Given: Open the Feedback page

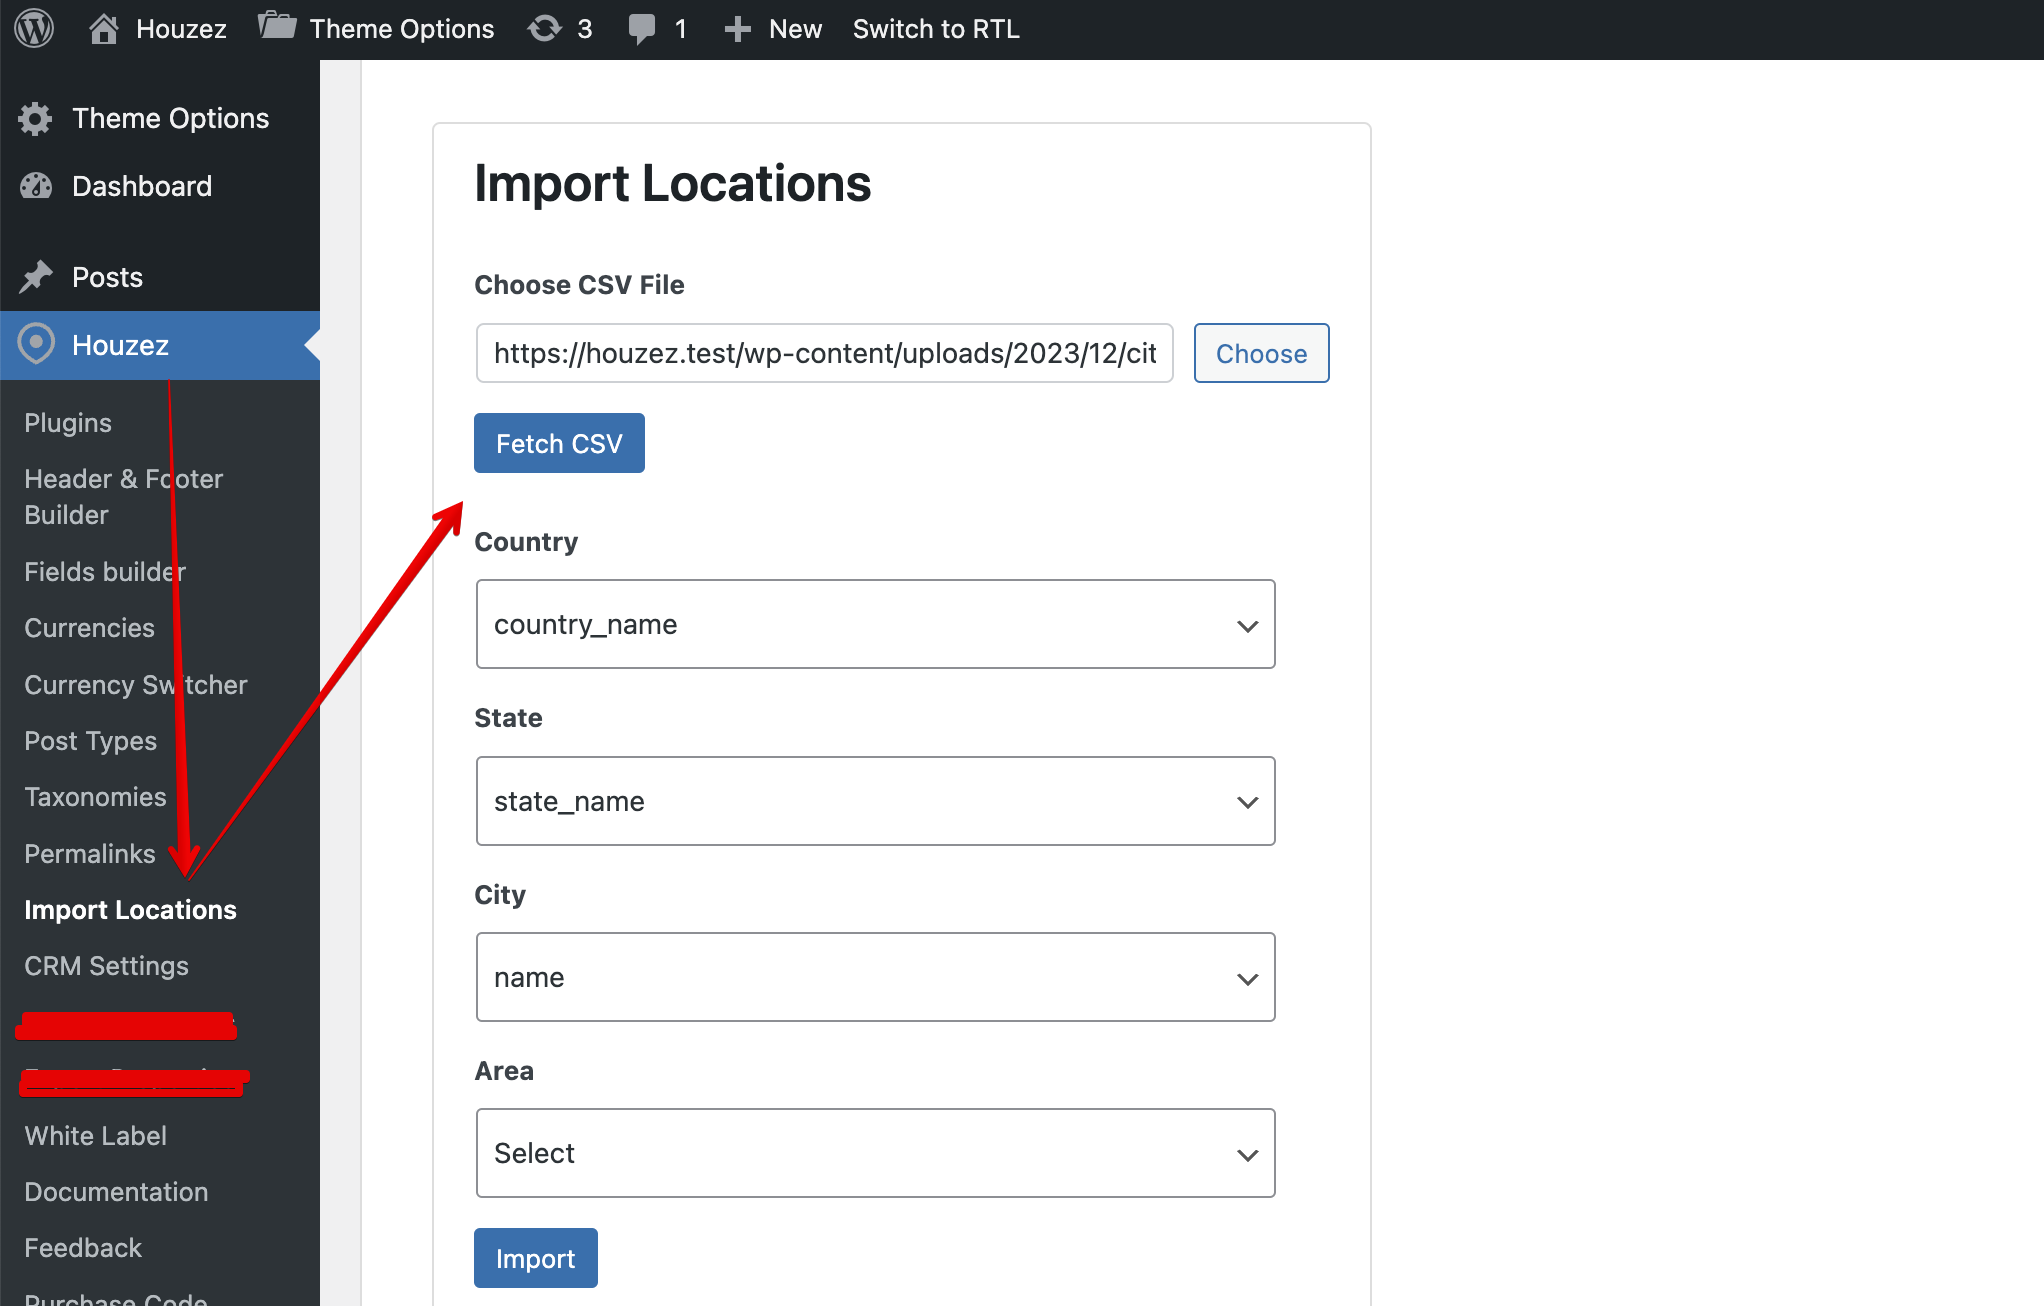Looking at the screenshot, I should (83, 1248).
